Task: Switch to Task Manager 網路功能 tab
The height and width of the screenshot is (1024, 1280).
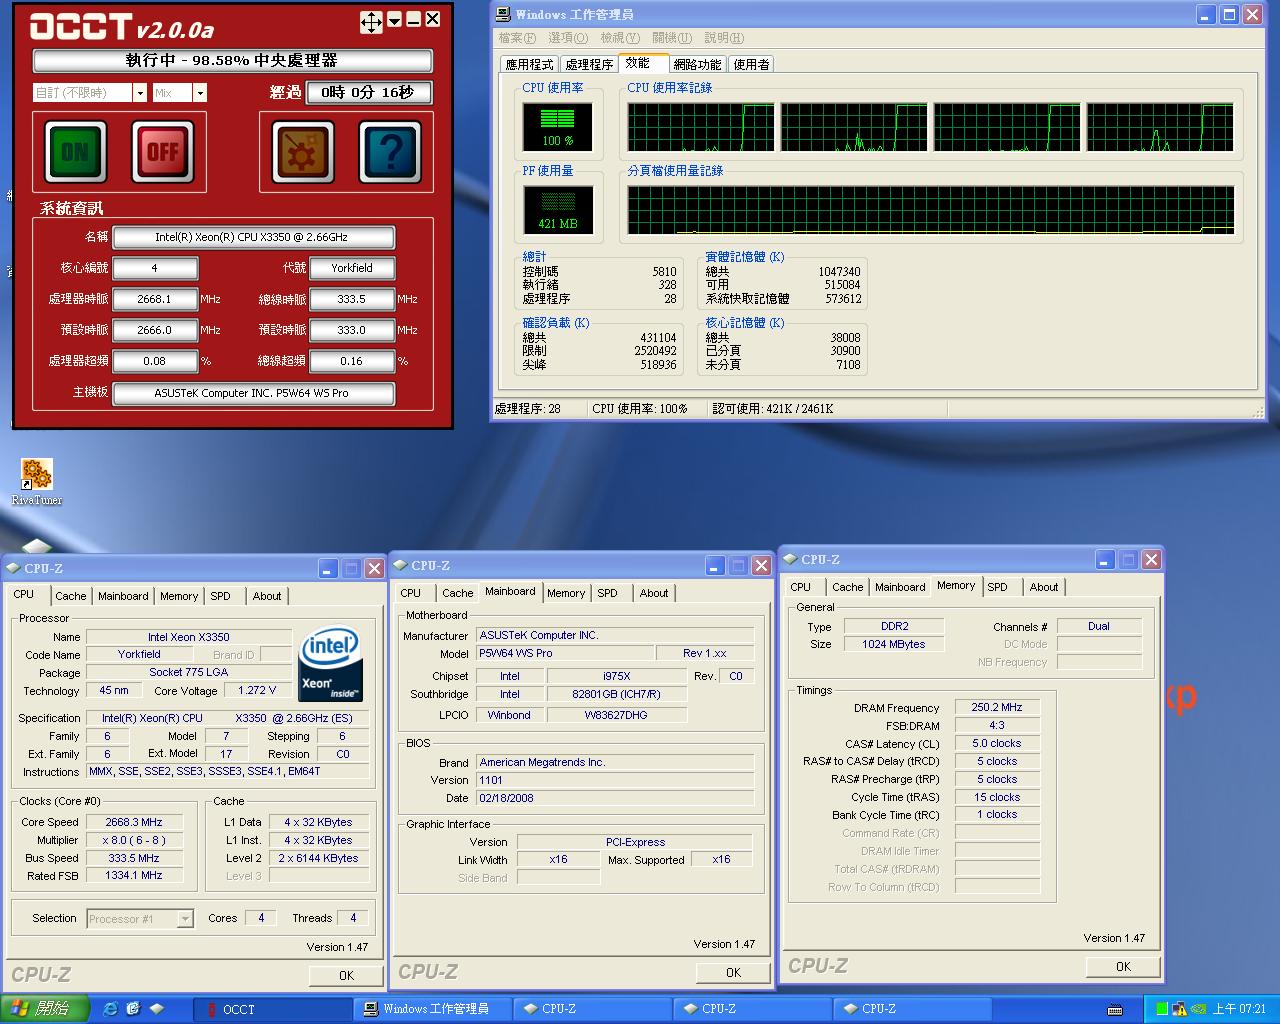Action: [697, 64]
